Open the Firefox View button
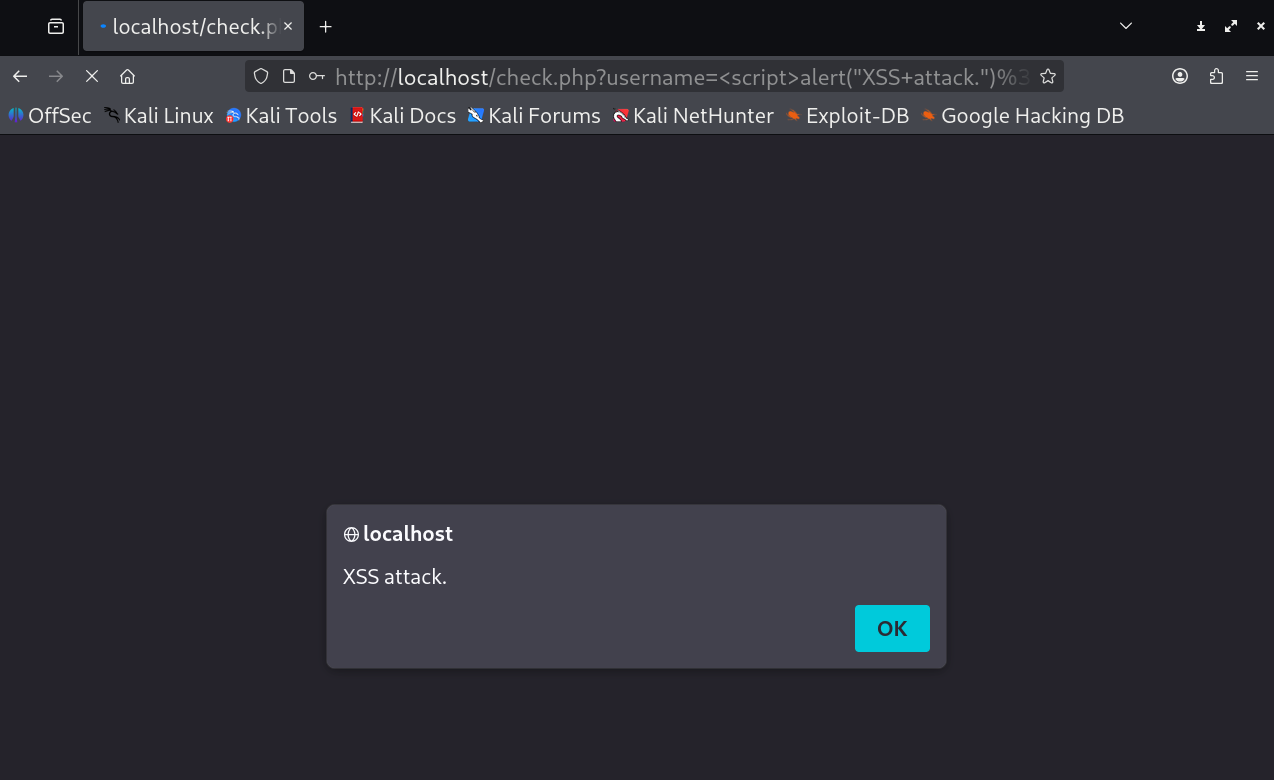Screen dimensions: 1274x780 click(x=56, y=26)
